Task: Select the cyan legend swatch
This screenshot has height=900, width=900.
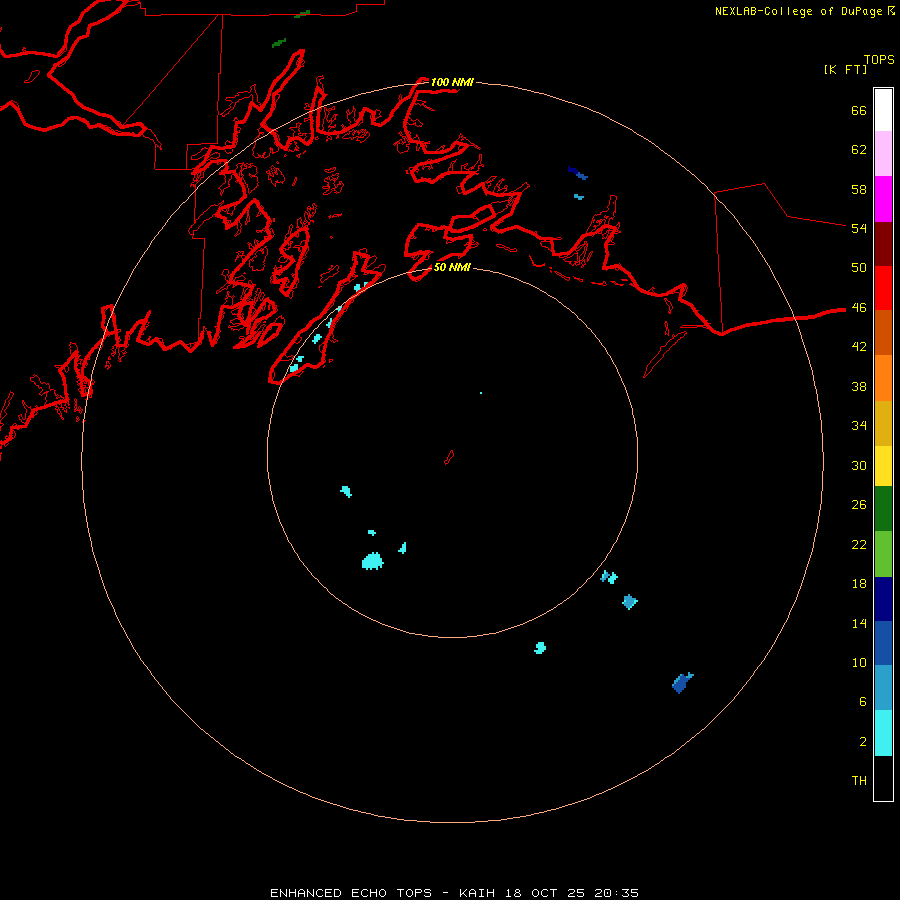Action: click(883, 733)
